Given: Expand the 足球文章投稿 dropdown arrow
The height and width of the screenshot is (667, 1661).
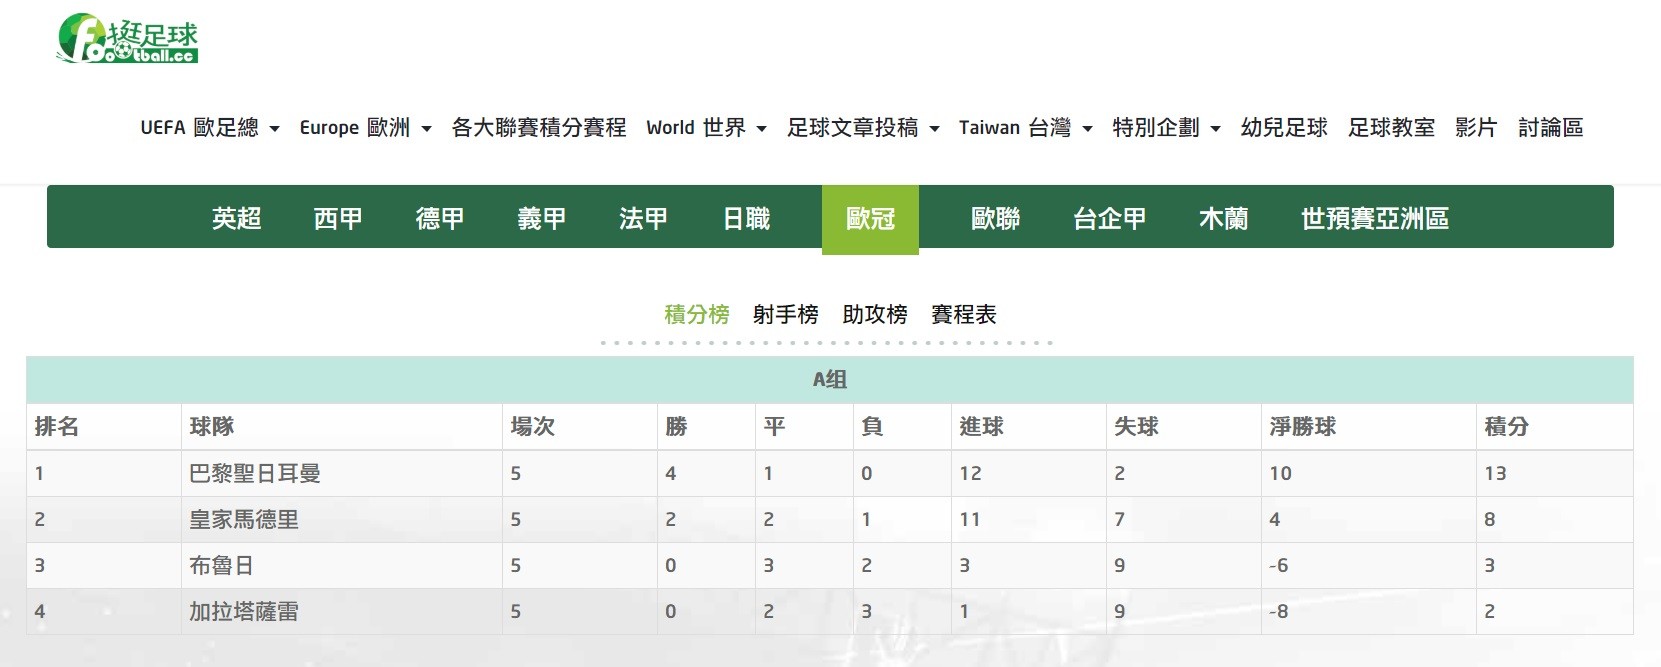Looking at the screenshot, I should (935, 129).
